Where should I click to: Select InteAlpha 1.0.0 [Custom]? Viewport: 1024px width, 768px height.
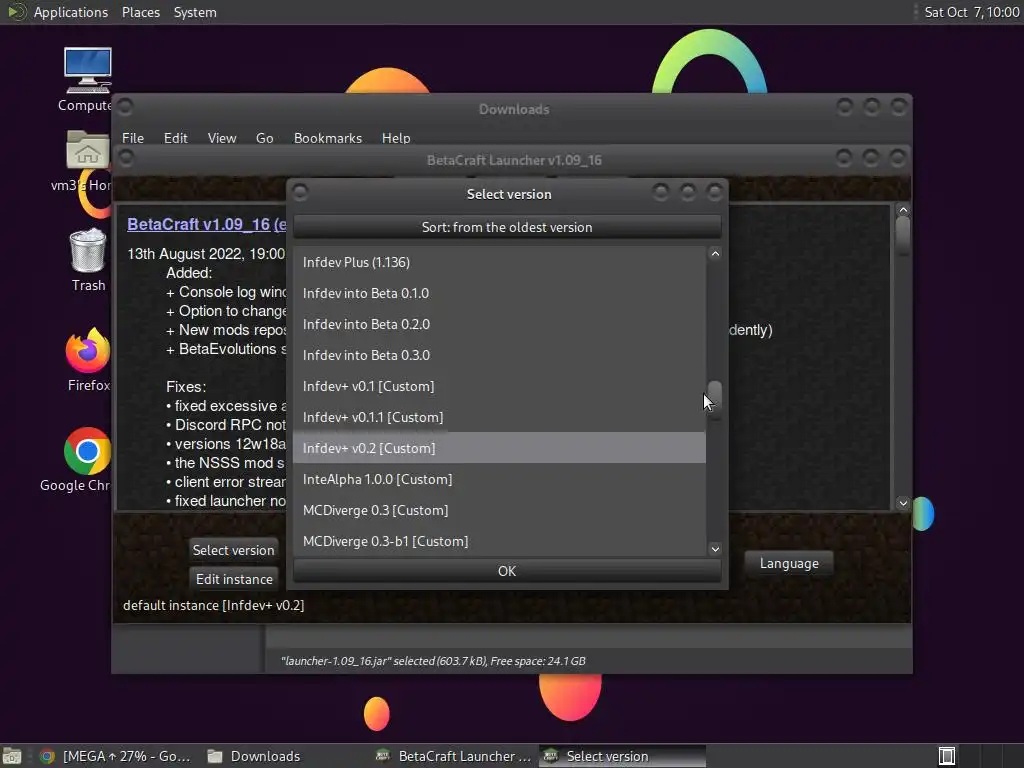[499, 479]
